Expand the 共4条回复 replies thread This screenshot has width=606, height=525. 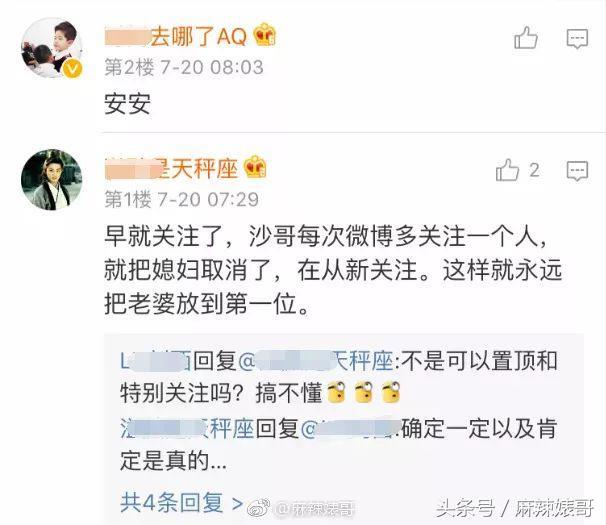(182, 503)
